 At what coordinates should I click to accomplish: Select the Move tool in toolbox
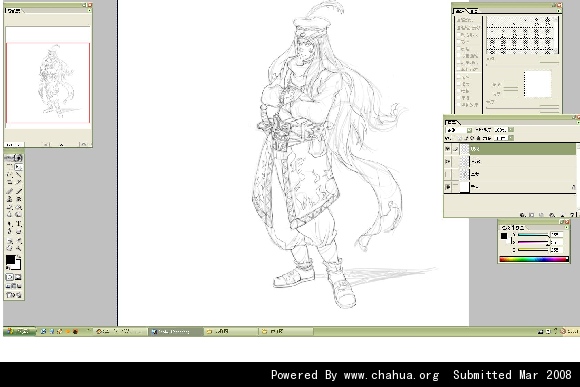[x=18, y=166]
